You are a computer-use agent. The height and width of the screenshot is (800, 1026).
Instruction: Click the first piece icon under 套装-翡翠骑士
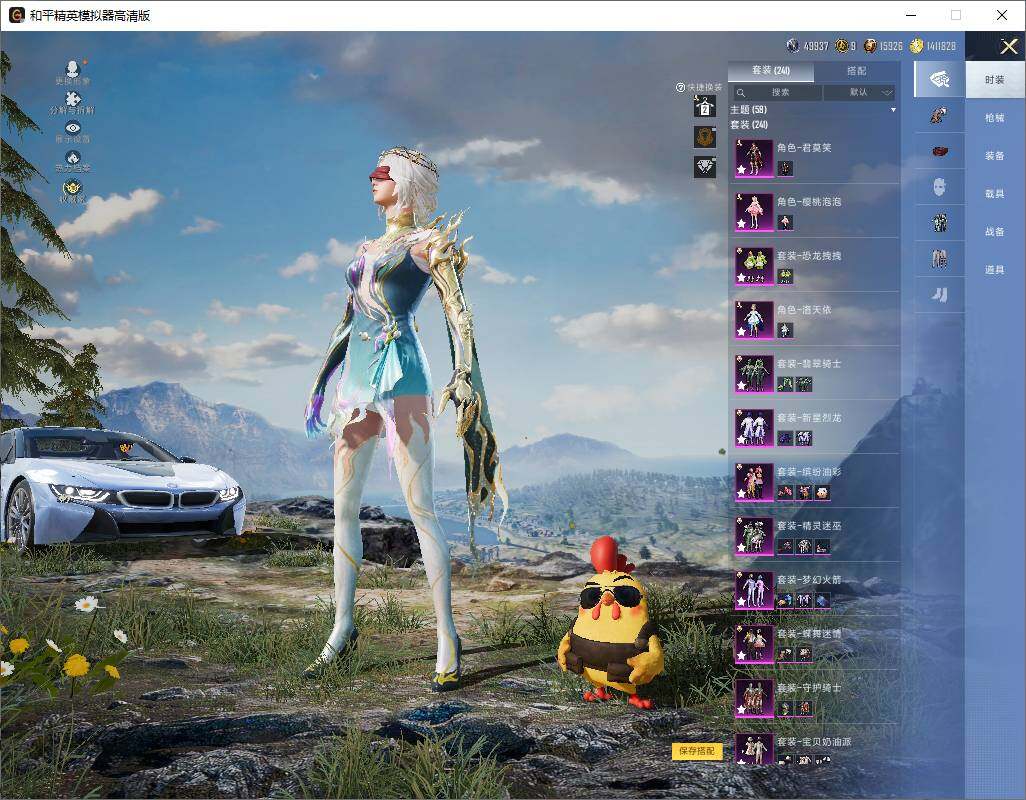pyautogui.click(x=785, y=385)
